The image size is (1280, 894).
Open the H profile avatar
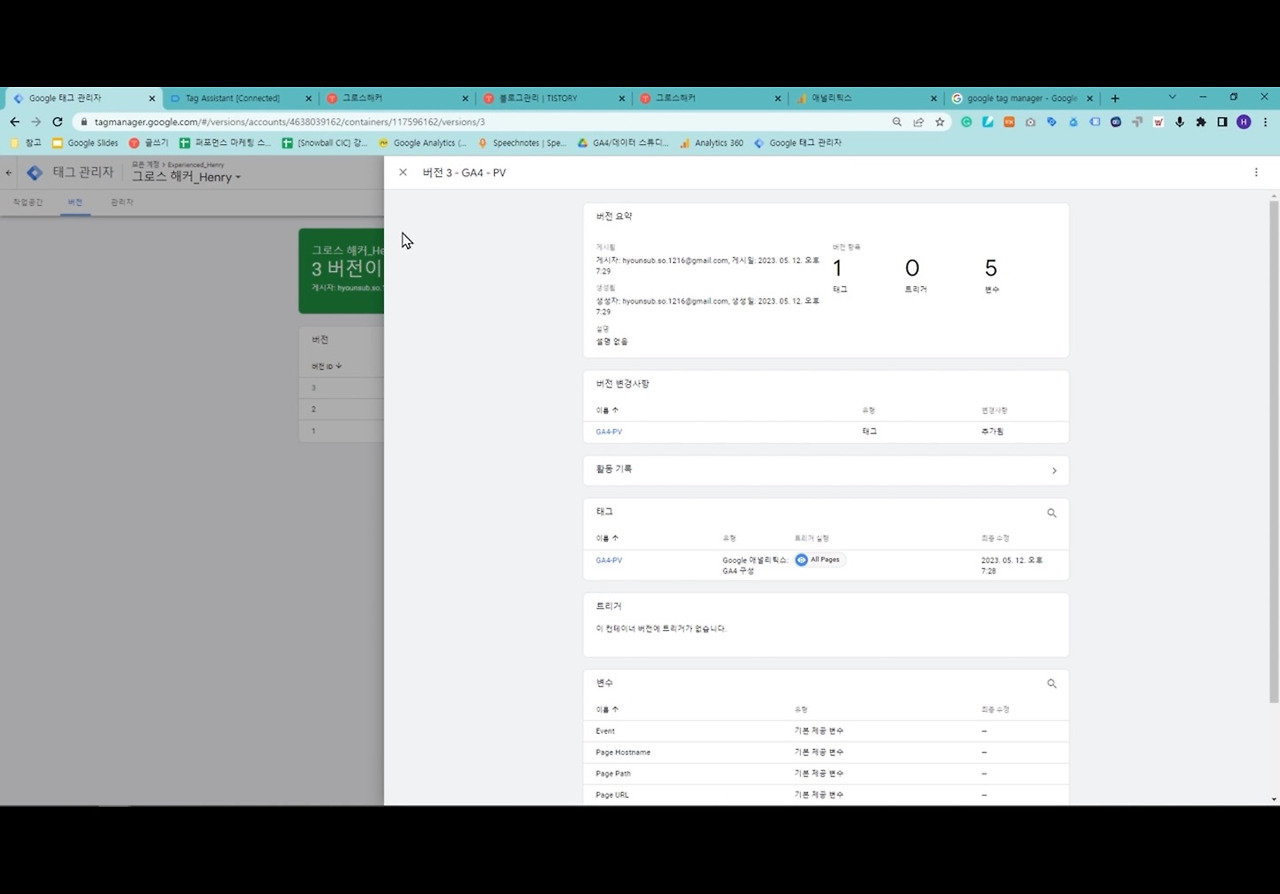tap(1244, 122)
